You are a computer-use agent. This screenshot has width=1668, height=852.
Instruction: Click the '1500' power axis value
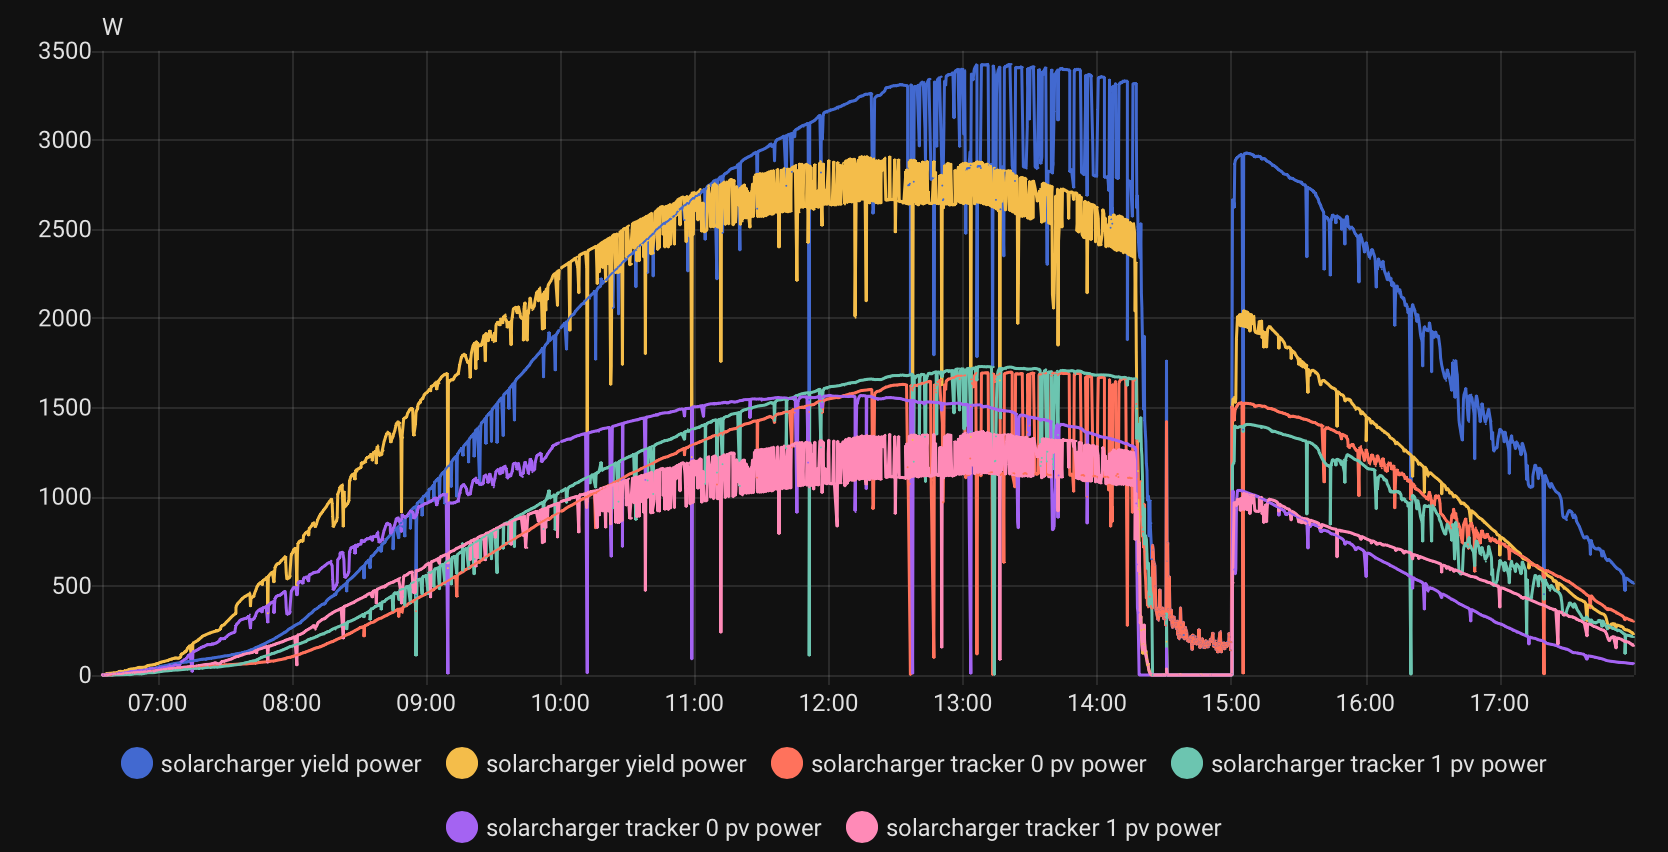[65, 408]
